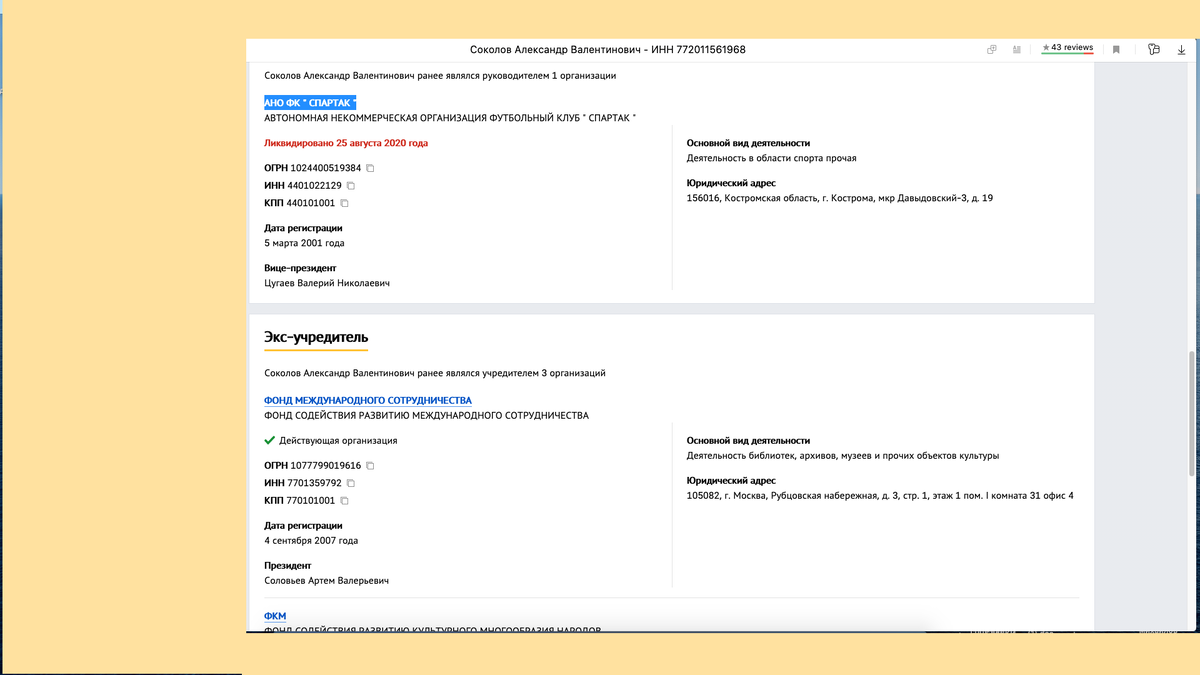Click 'Деятельность библиотек, архивов, музеев' activity text

coord(843,456)
